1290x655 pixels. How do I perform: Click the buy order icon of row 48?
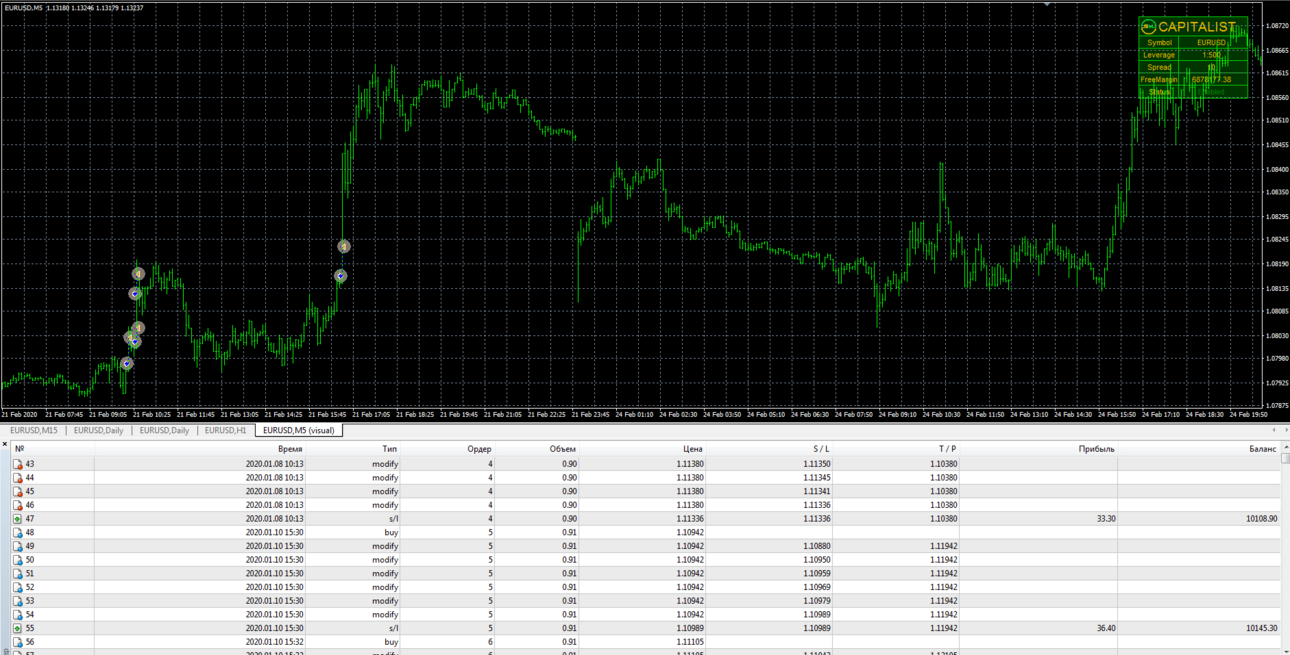(18, 533)
